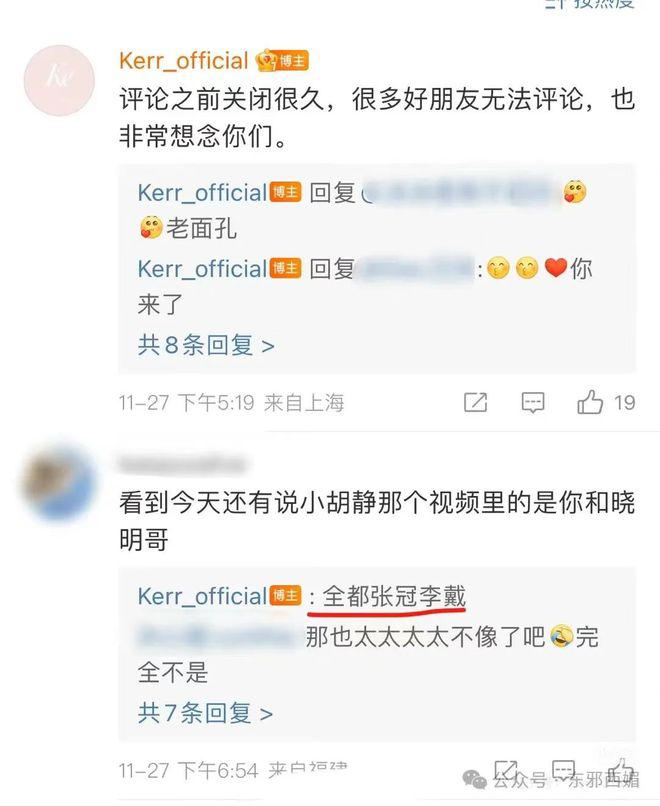Like the first Kerr_official comment

590,401
